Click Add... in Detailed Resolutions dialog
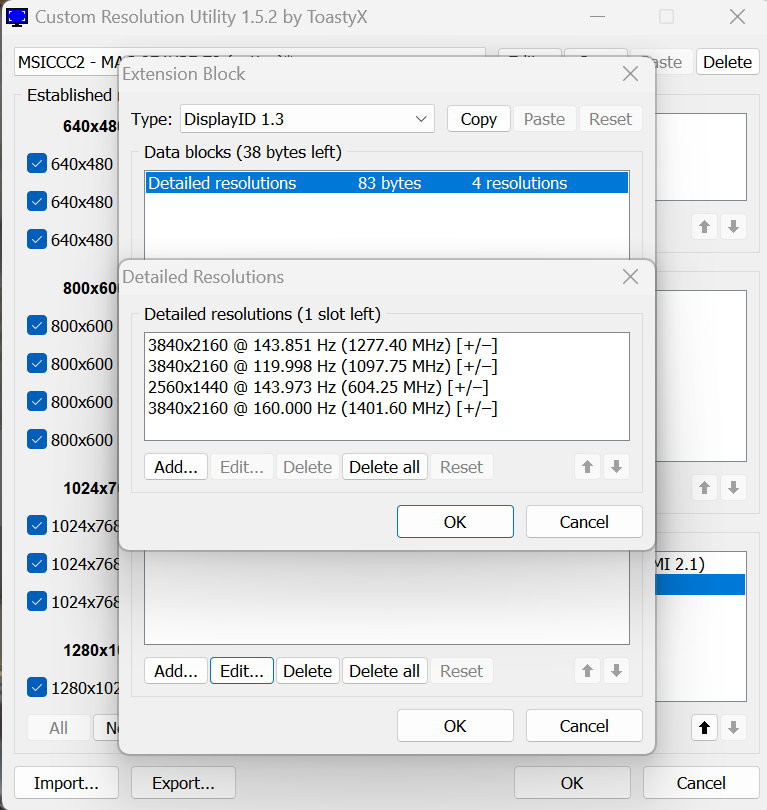767x810 pixels. pyautogui.click(x=176, y=467)
